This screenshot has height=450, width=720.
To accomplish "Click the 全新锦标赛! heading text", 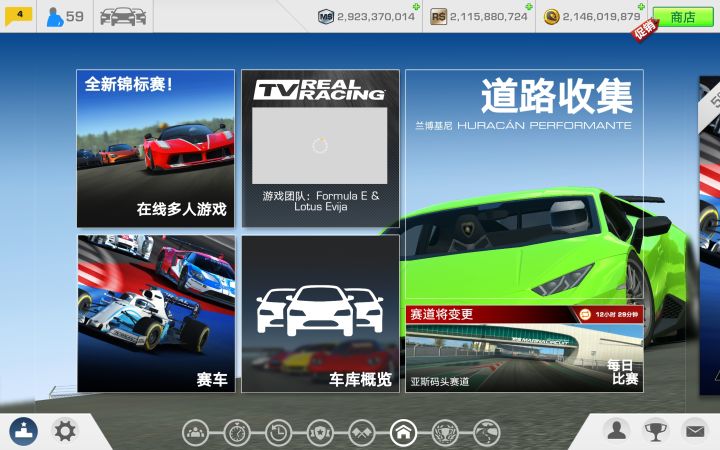I will click(129, 84).
